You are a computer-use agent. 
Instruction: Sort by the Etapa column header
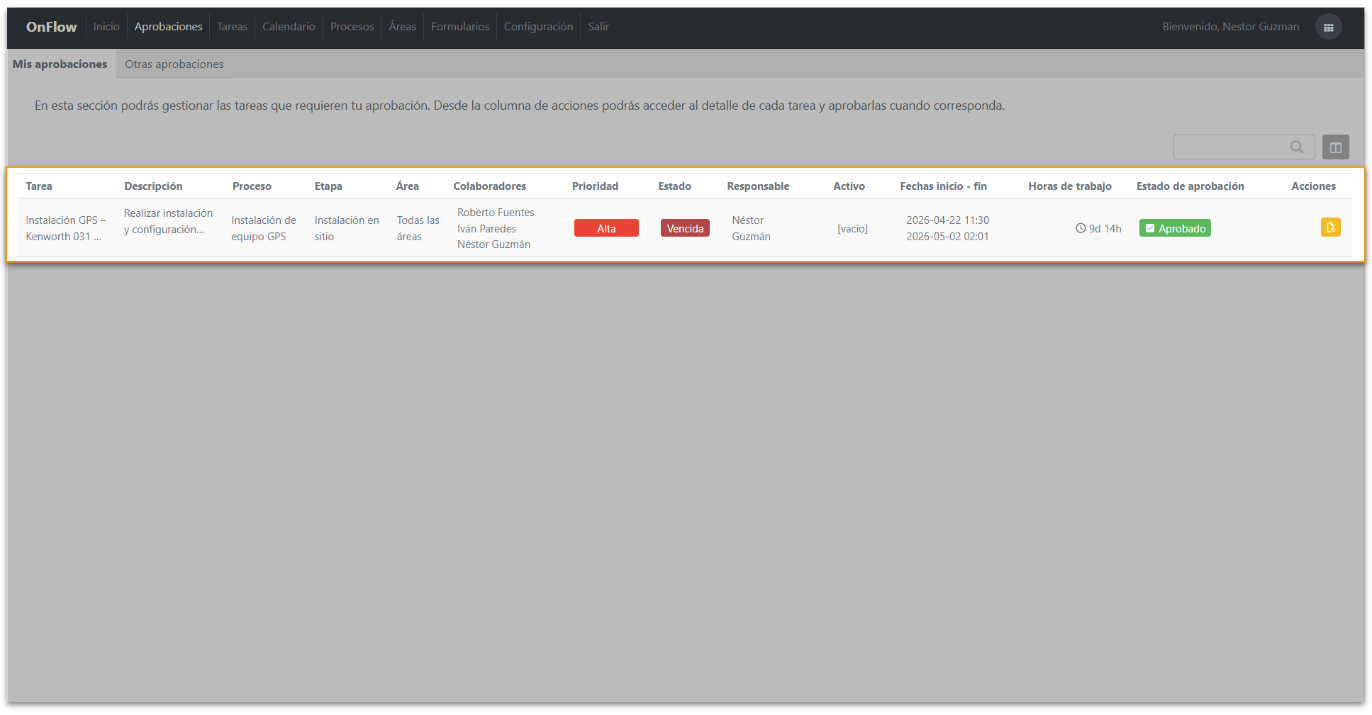point(328,186)
